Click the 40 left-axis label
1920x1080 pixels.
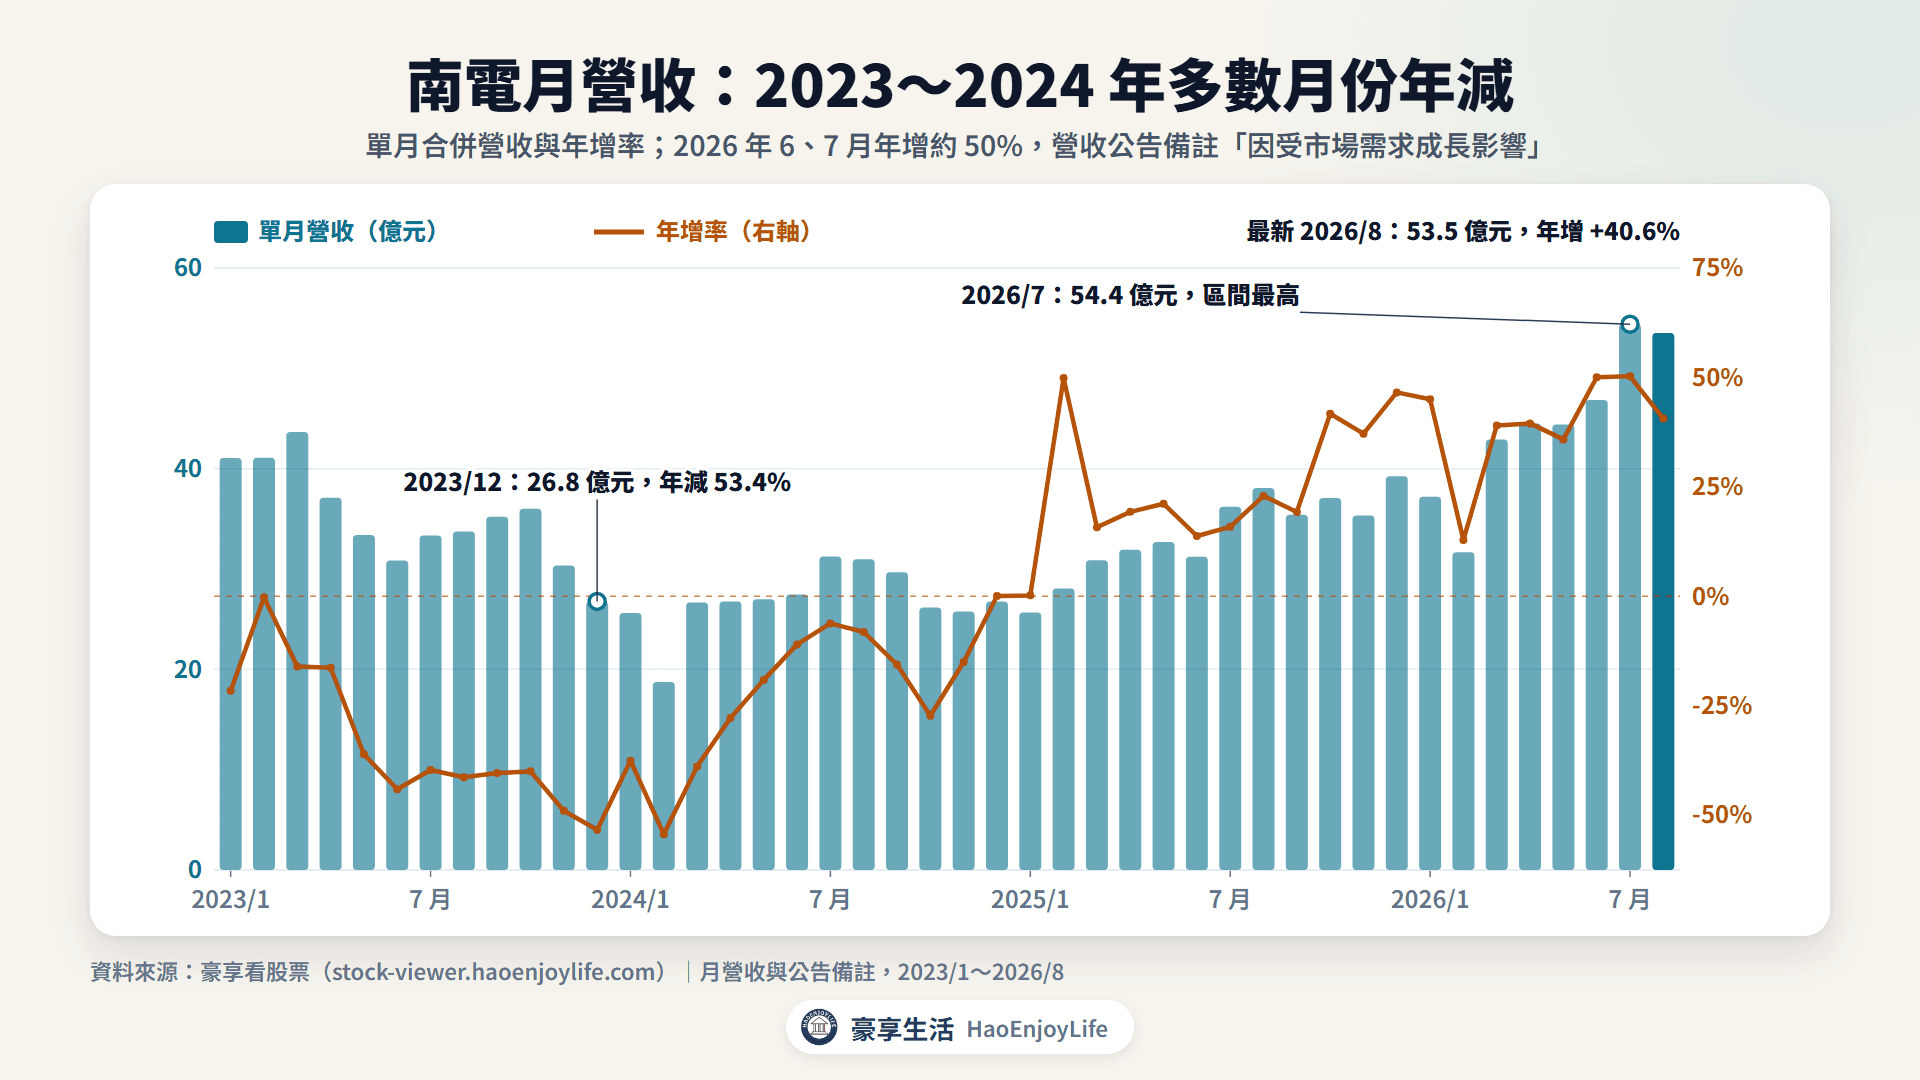point(188,469)
